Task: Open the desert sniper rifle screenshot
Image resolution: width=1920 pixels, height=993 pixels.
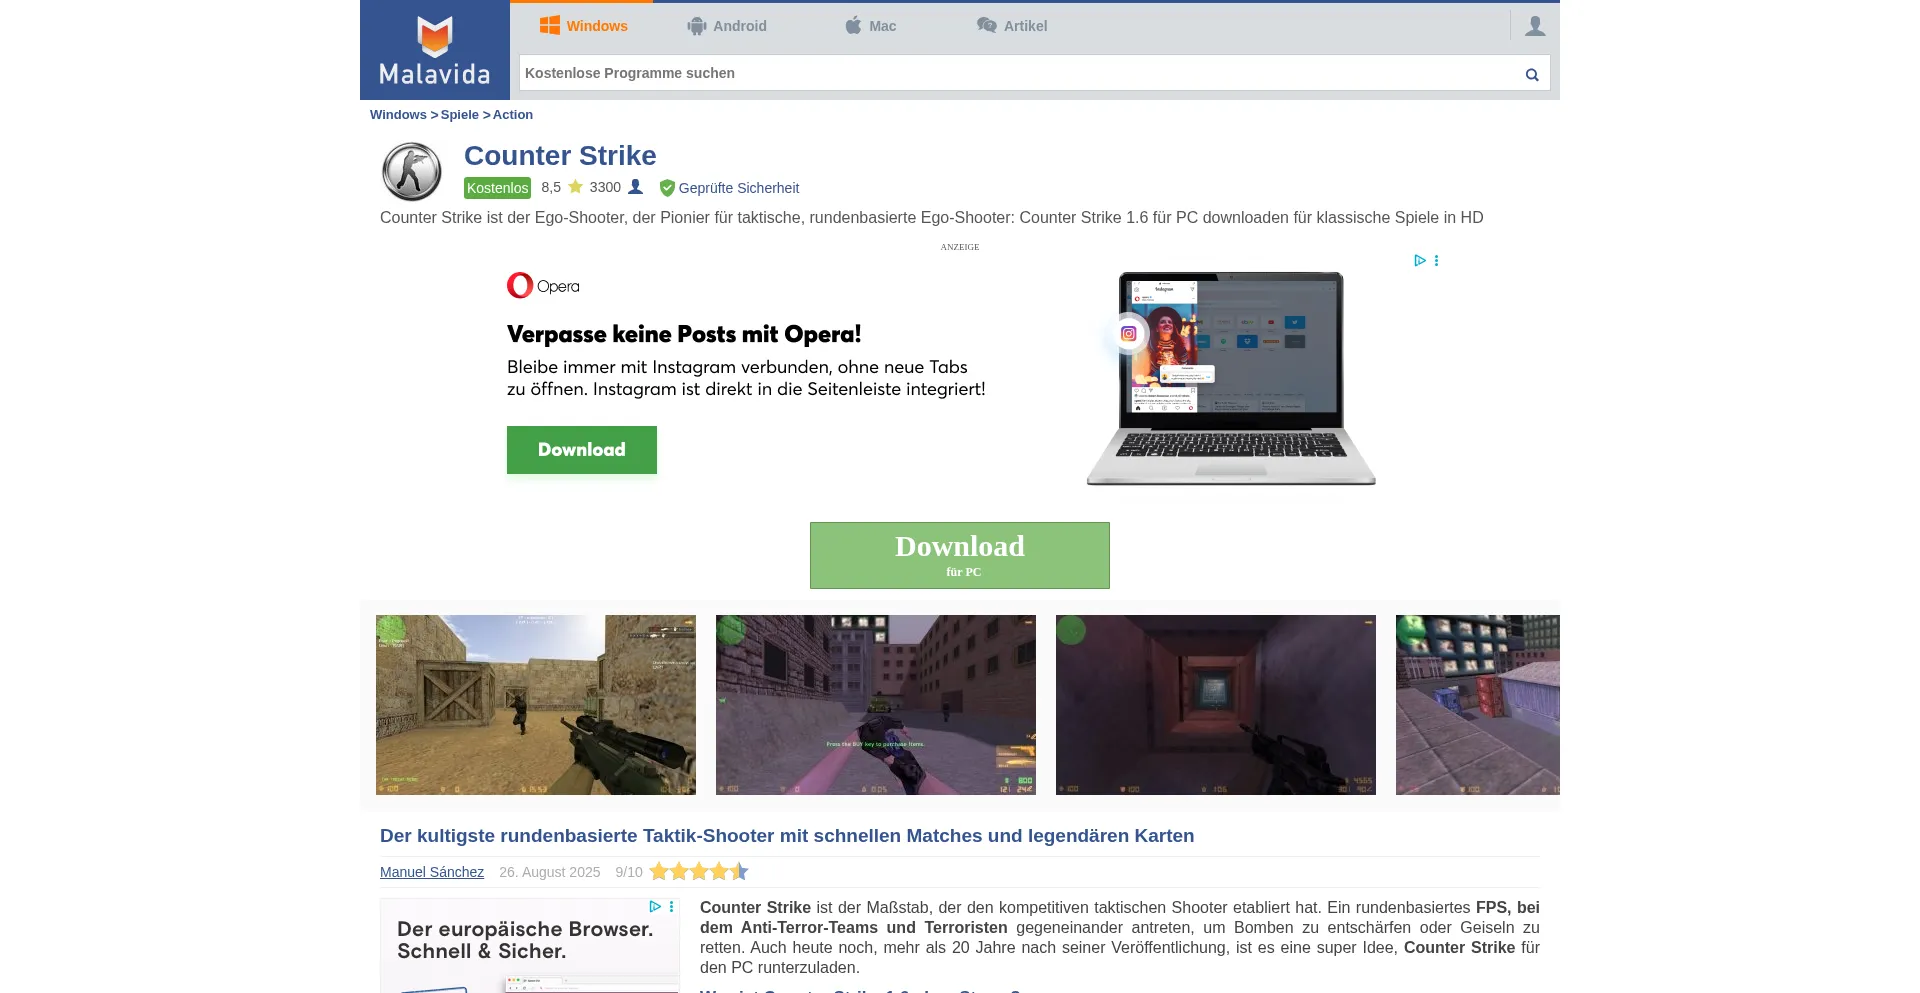Action: point(536,705)
